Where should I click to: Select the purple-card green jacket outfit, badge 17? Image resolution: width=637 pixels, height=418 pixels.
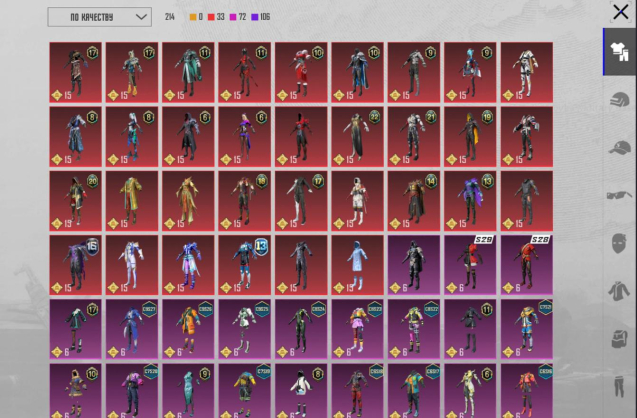click(76, 329)
